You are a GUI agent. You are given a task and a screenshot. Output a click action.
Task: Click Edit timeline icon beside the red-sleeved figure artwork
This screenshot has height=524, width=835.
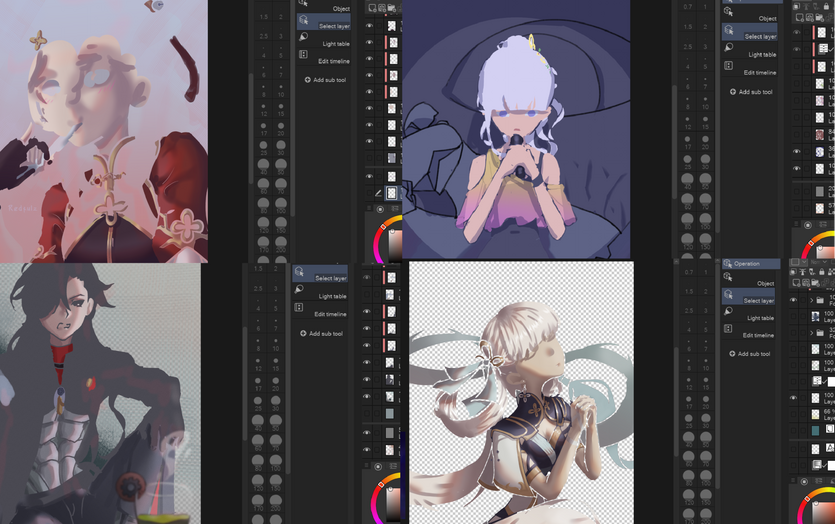[303, 55]
